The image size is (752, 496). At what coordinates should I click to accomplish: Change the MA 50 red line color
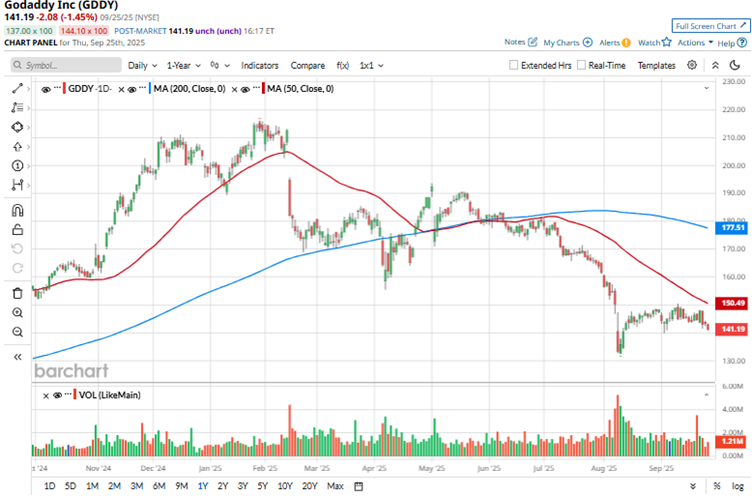263,89
